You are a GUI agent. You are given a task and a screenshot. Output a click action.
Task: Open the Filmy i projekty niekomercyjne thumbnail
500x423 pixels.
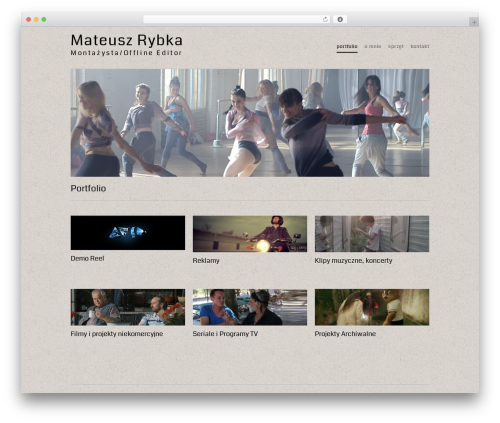coord(128,307)
